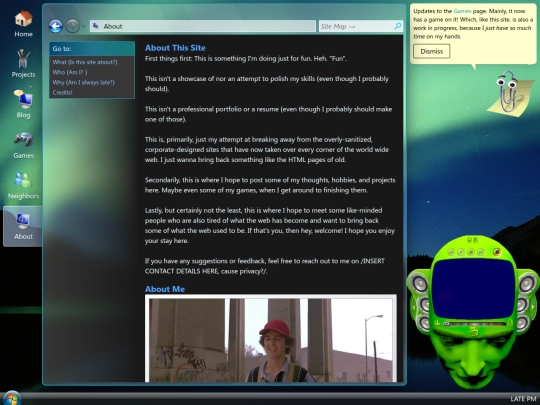540x405 pixels.
Task: Click the media player's blue video screen
Action: click(474, 289)
